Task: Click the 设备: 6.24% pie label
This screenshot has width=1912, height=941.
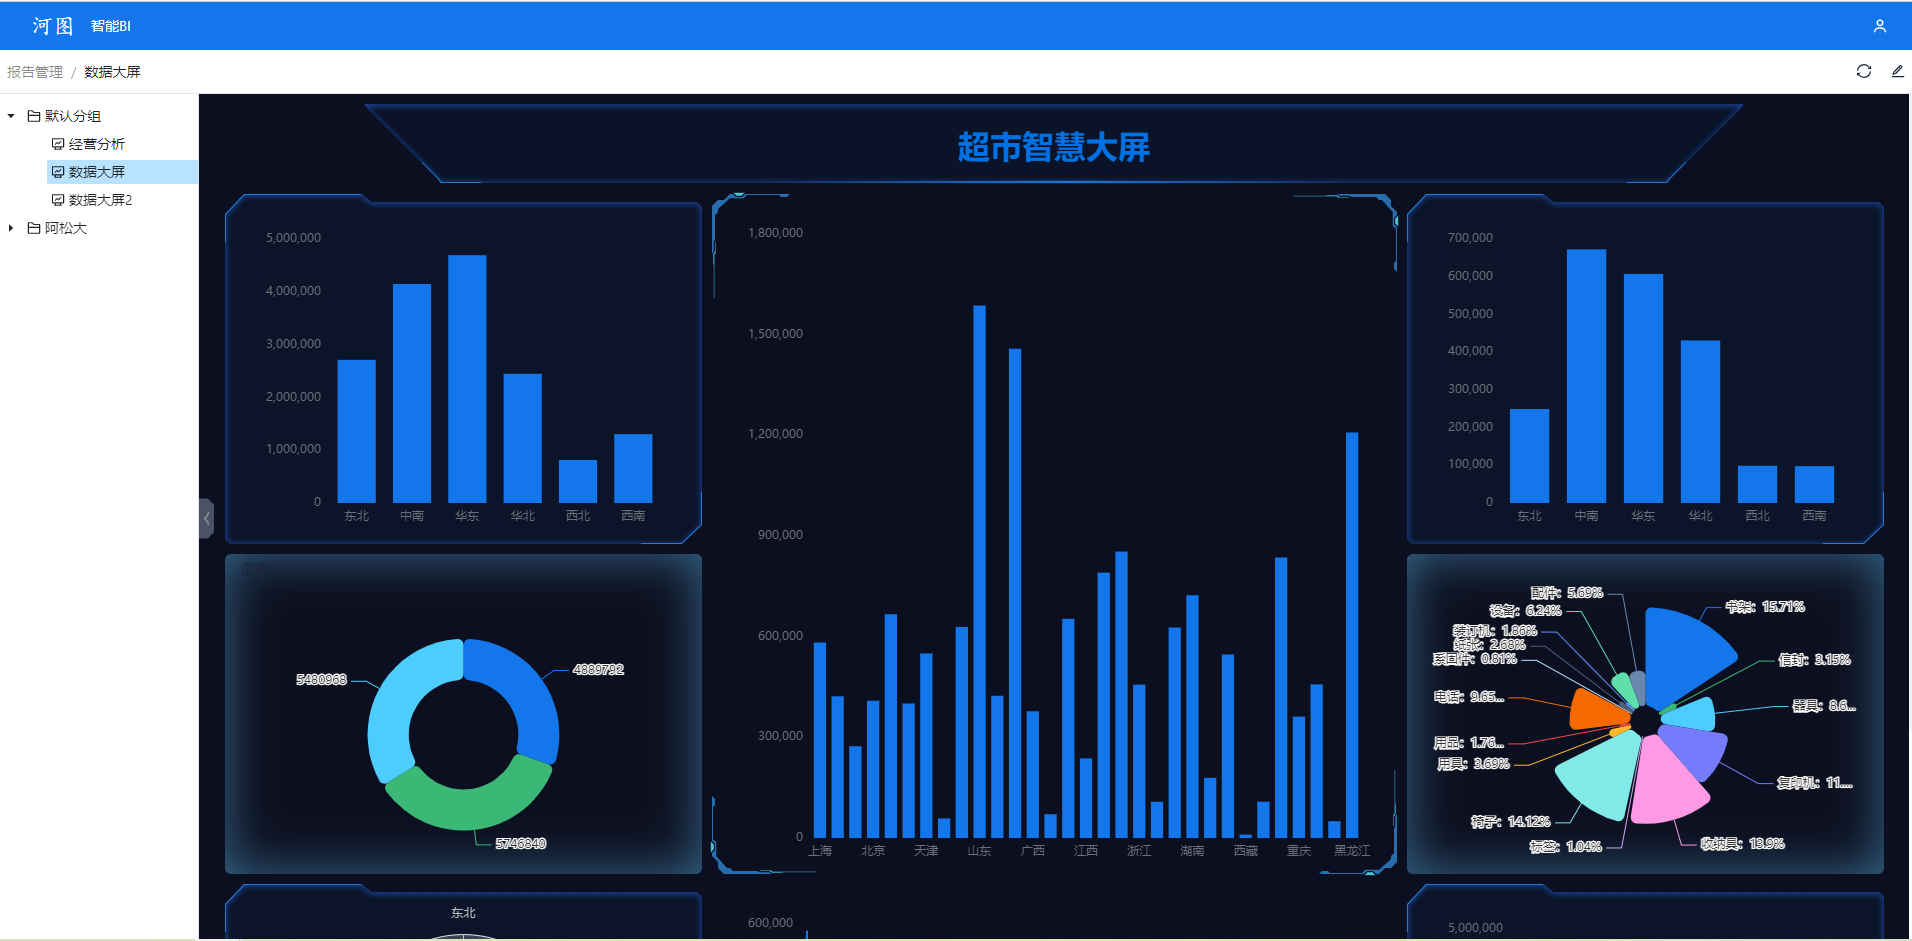Action: (1525, 611)
